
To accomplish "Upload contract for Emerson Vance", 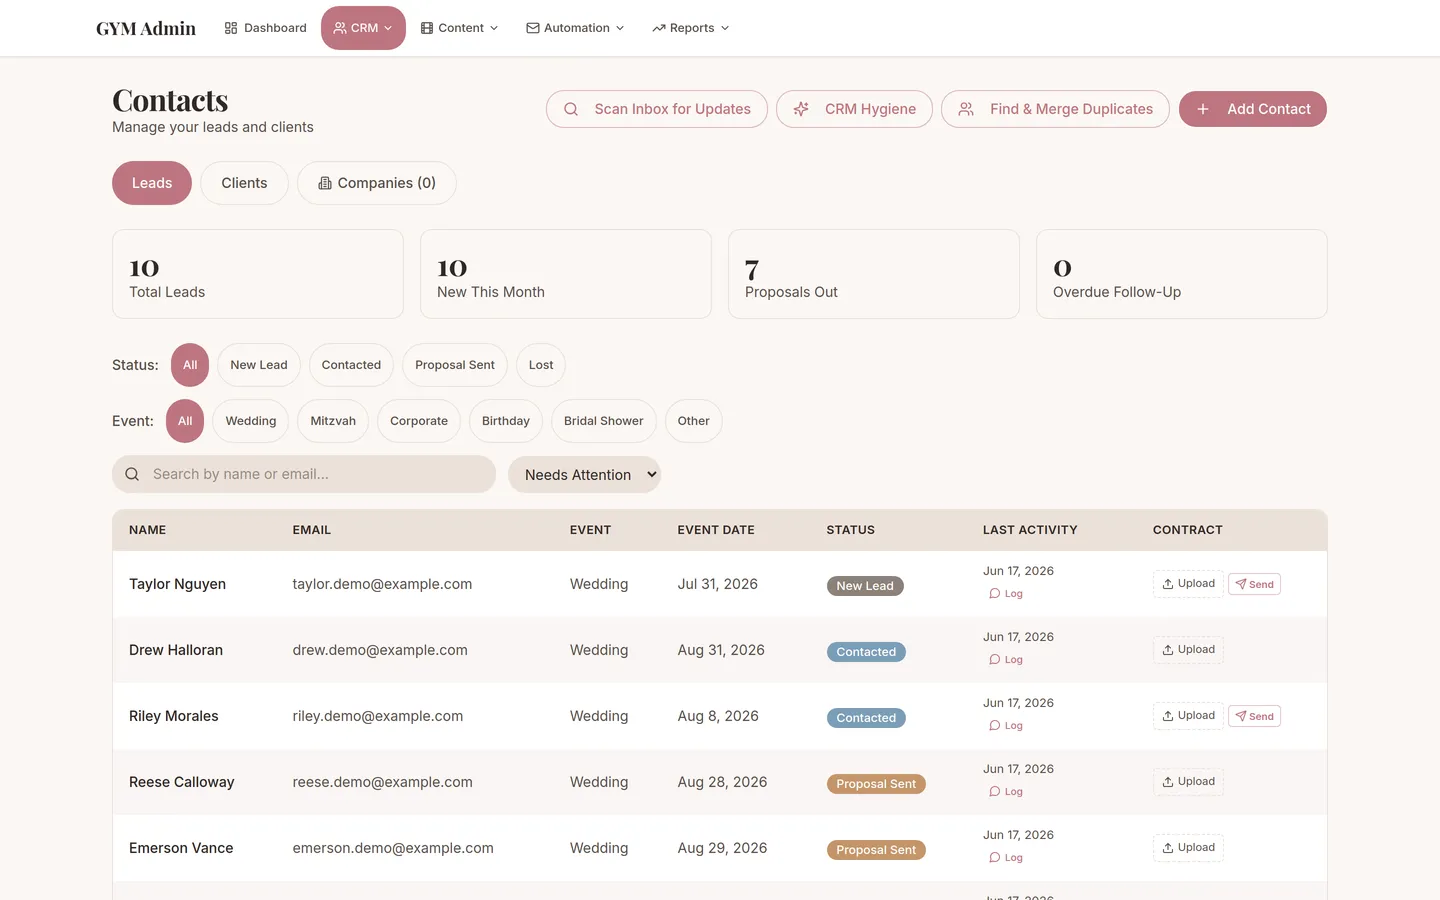I will [x=1188, y=848].
